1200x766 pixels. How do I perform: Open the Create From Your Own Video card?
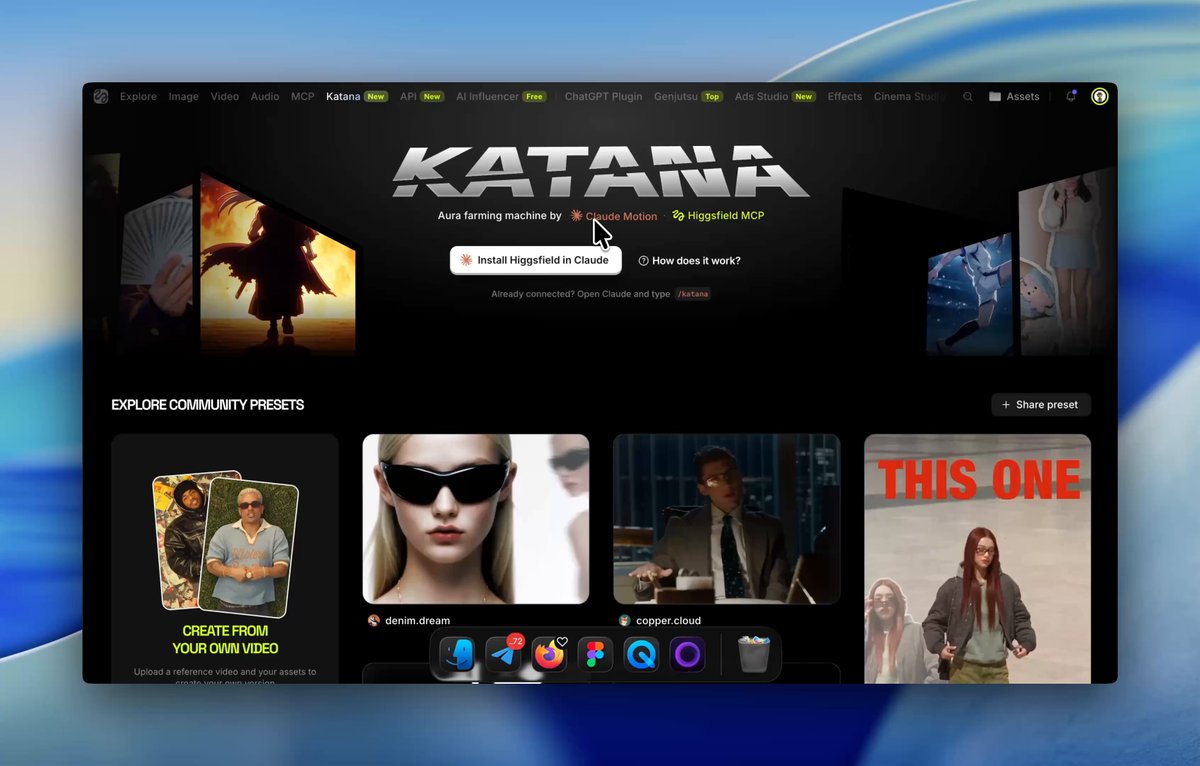(225, 558)
